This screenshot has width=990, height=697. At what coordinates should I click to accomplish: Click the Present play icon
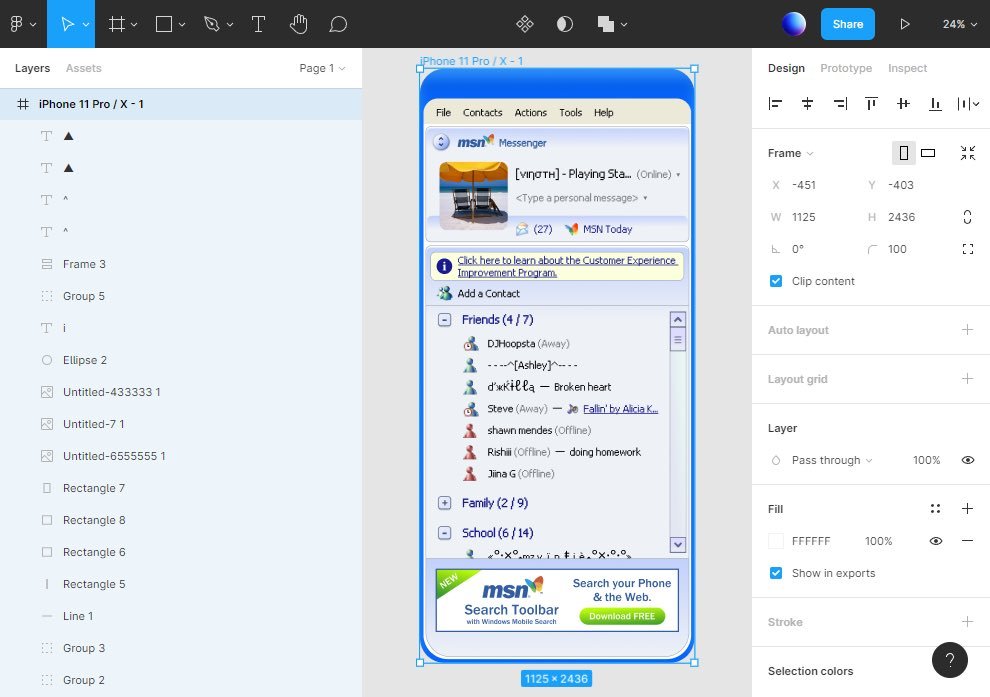[905, 24]
